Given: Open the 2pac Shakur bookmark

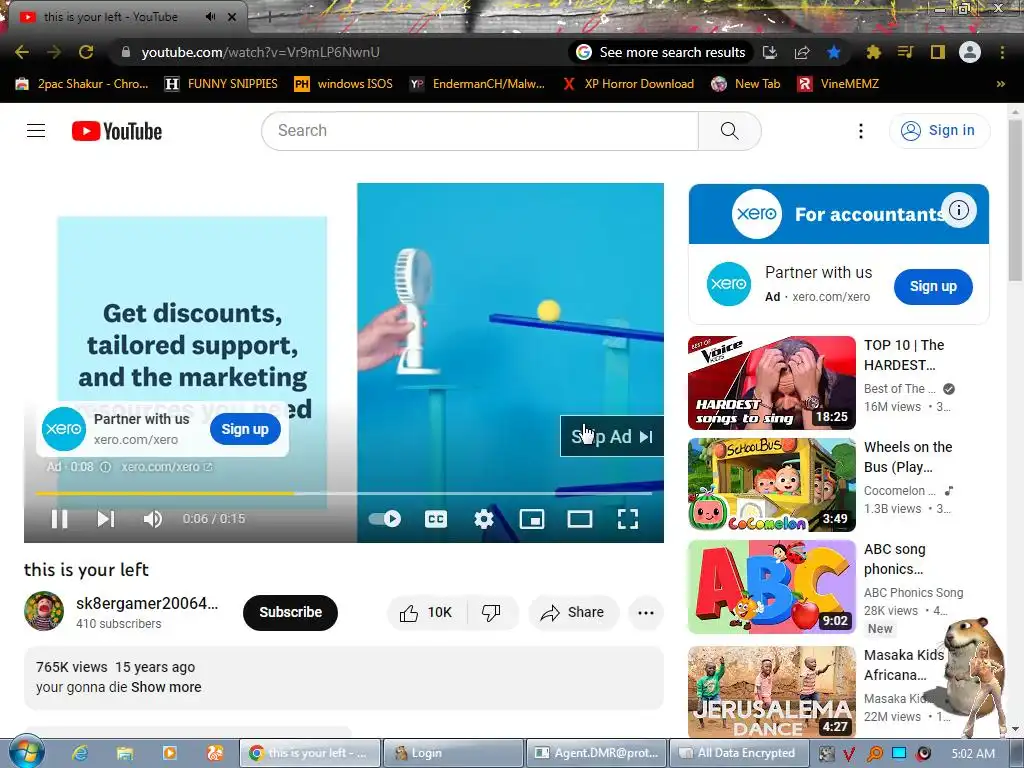Looking at the screenshot, I should pyautogui.click(x=82, y=84).
